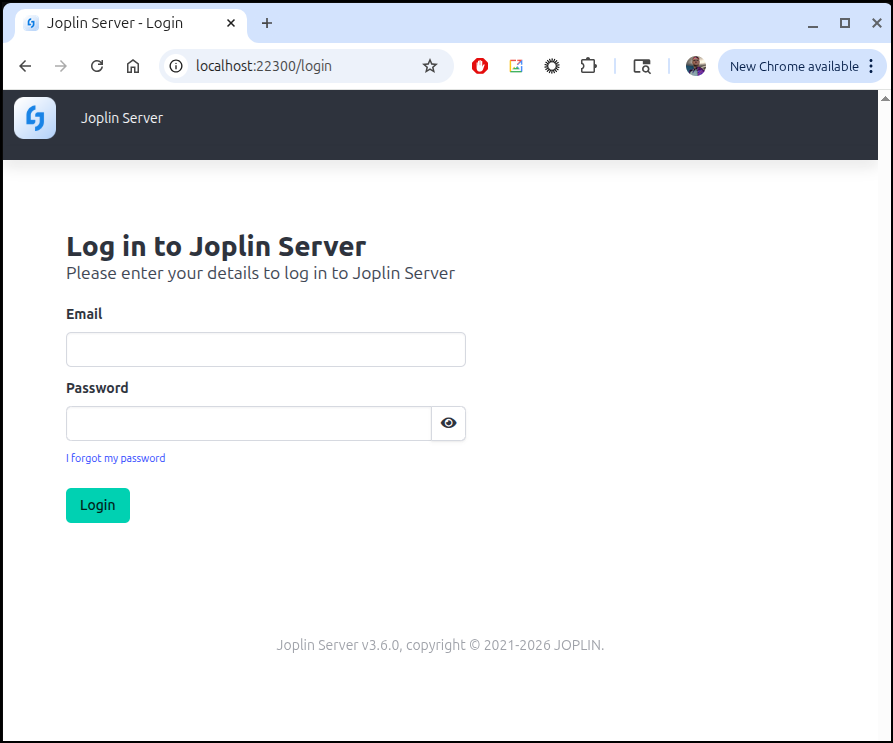
Task: Bookmark this page with the star icon
Action: tap(430, 66)
